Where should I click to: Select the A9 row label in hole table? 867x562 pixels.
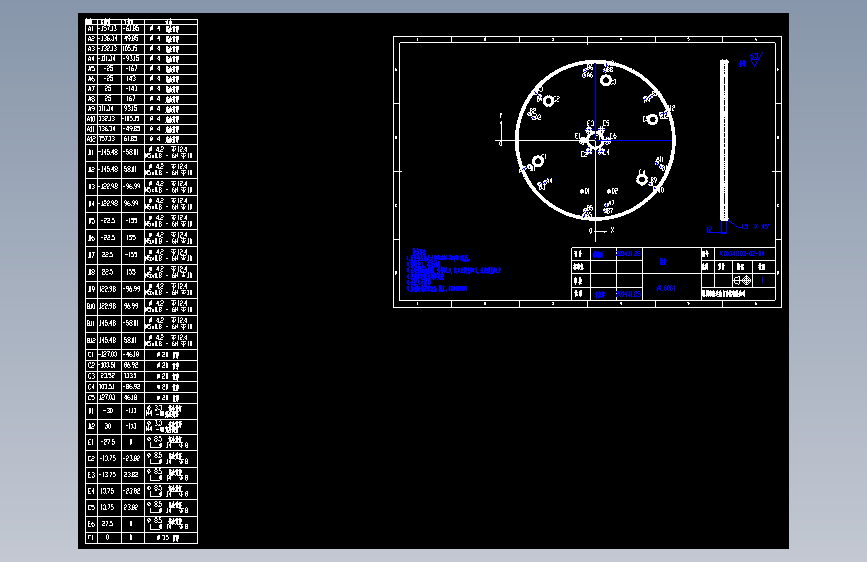coord(91,109)
